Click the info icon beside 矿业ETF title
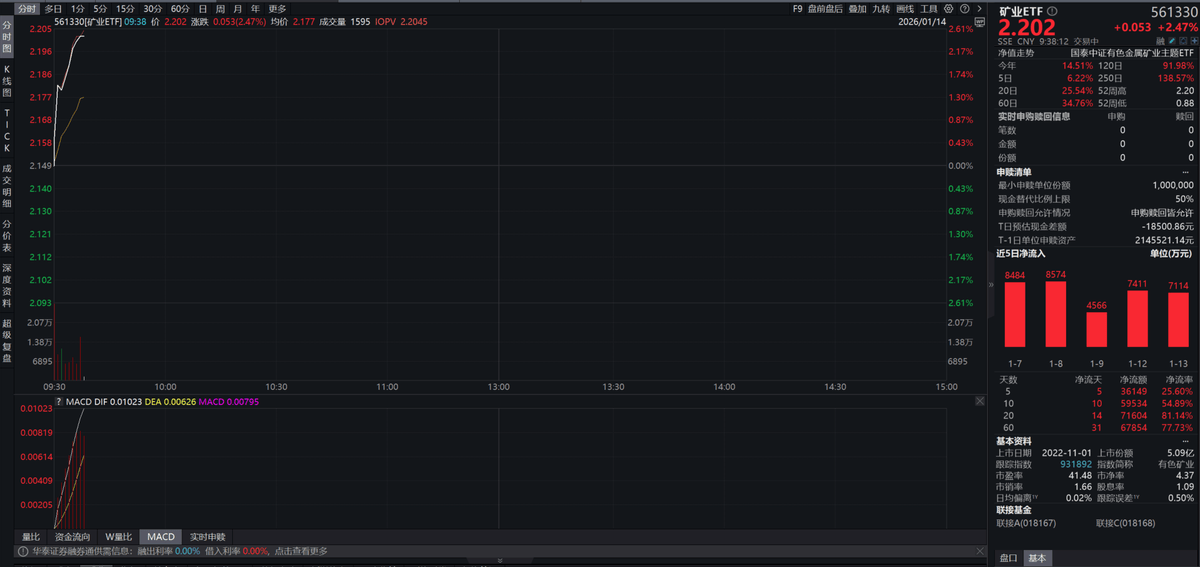The width and height of the screenshot is (1200, 567). click(x=1051, y=11)
